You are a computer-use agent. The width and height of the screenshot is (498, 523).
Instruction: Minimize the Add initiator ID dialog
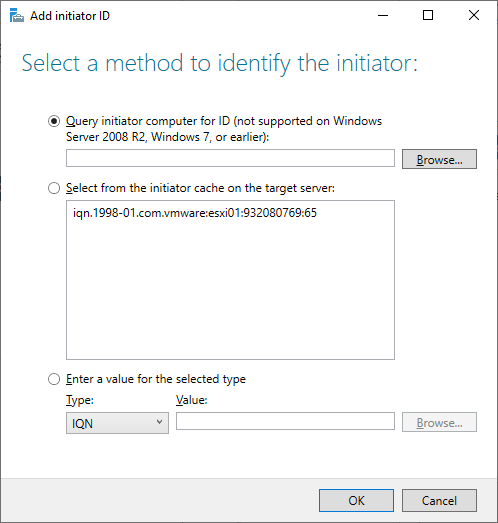click(x=383, y=15)
